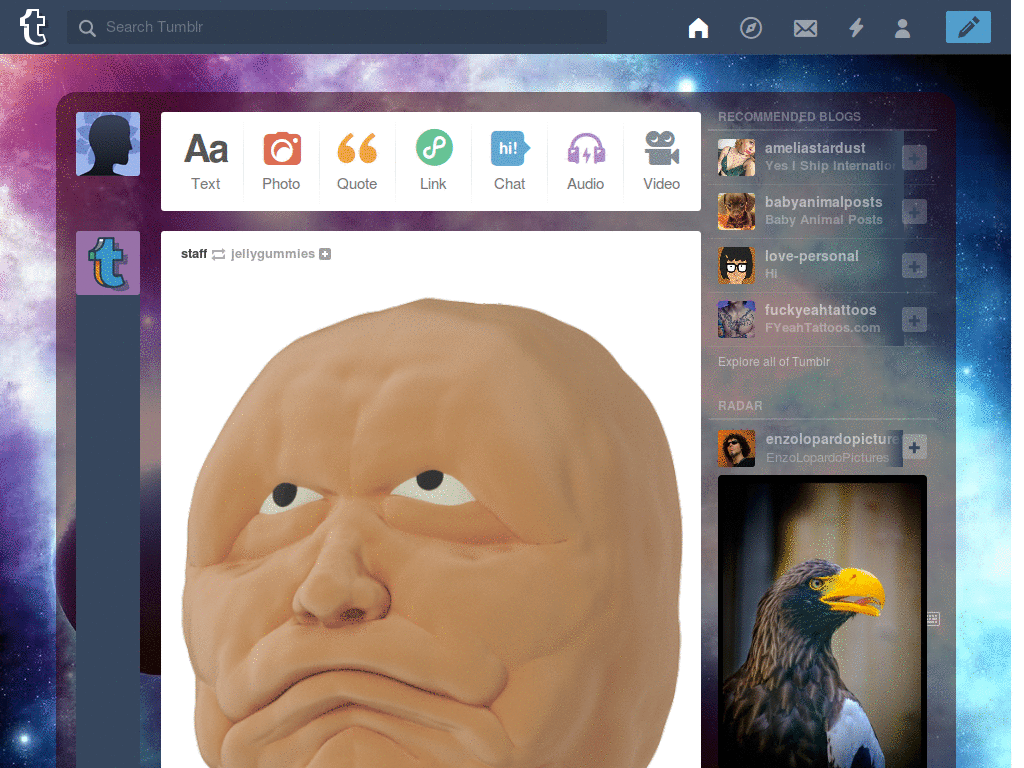This screenshot has width=1024, height=768.
Task: Open ameliastardust blog
Action: (x=815, y=148)
